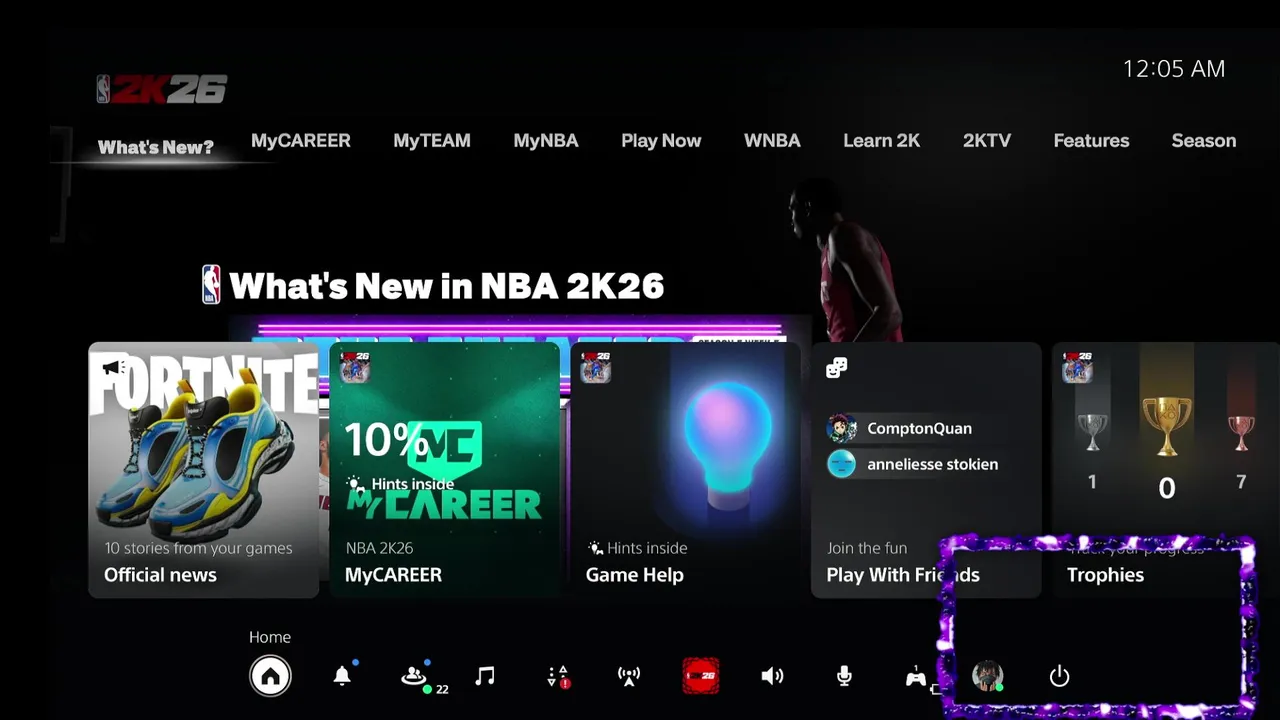Open the Play With Friends card
The width and height of the screenshot is (1280, 720).
click(926, 470)
